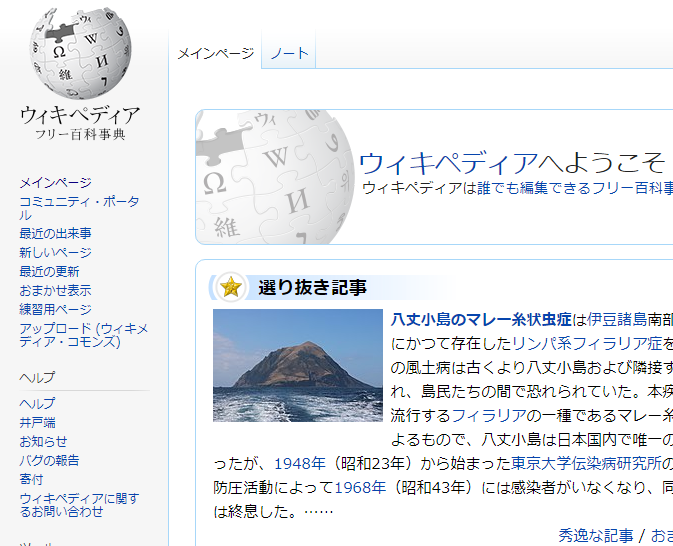Click the ヘルプ section heading in sidebar
Image resolution: width=673 pixels, height=546 pixels.
37,377
